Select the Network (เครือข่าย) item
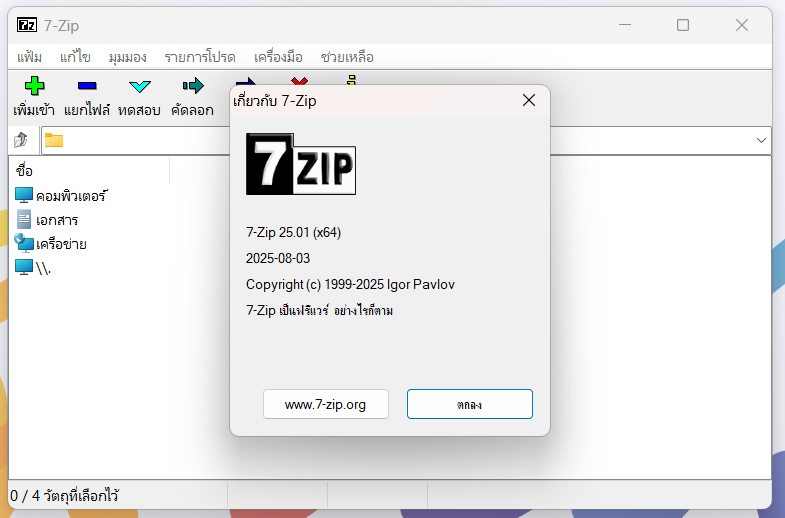785x518 pixels. (60, 243)
